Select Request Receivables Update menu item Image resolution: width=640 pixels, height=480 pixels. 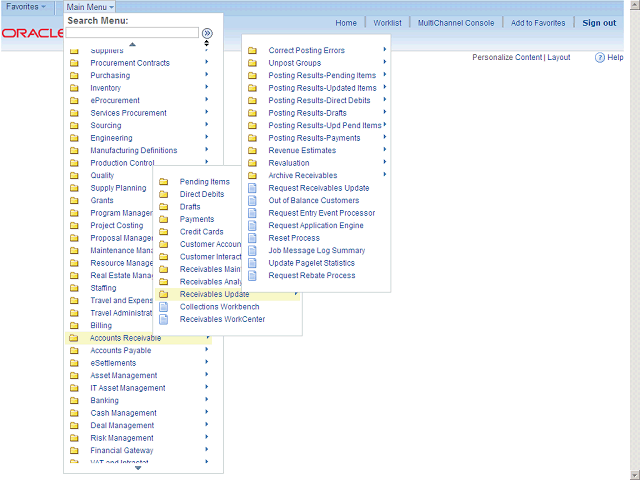click(x=318, y=188)
